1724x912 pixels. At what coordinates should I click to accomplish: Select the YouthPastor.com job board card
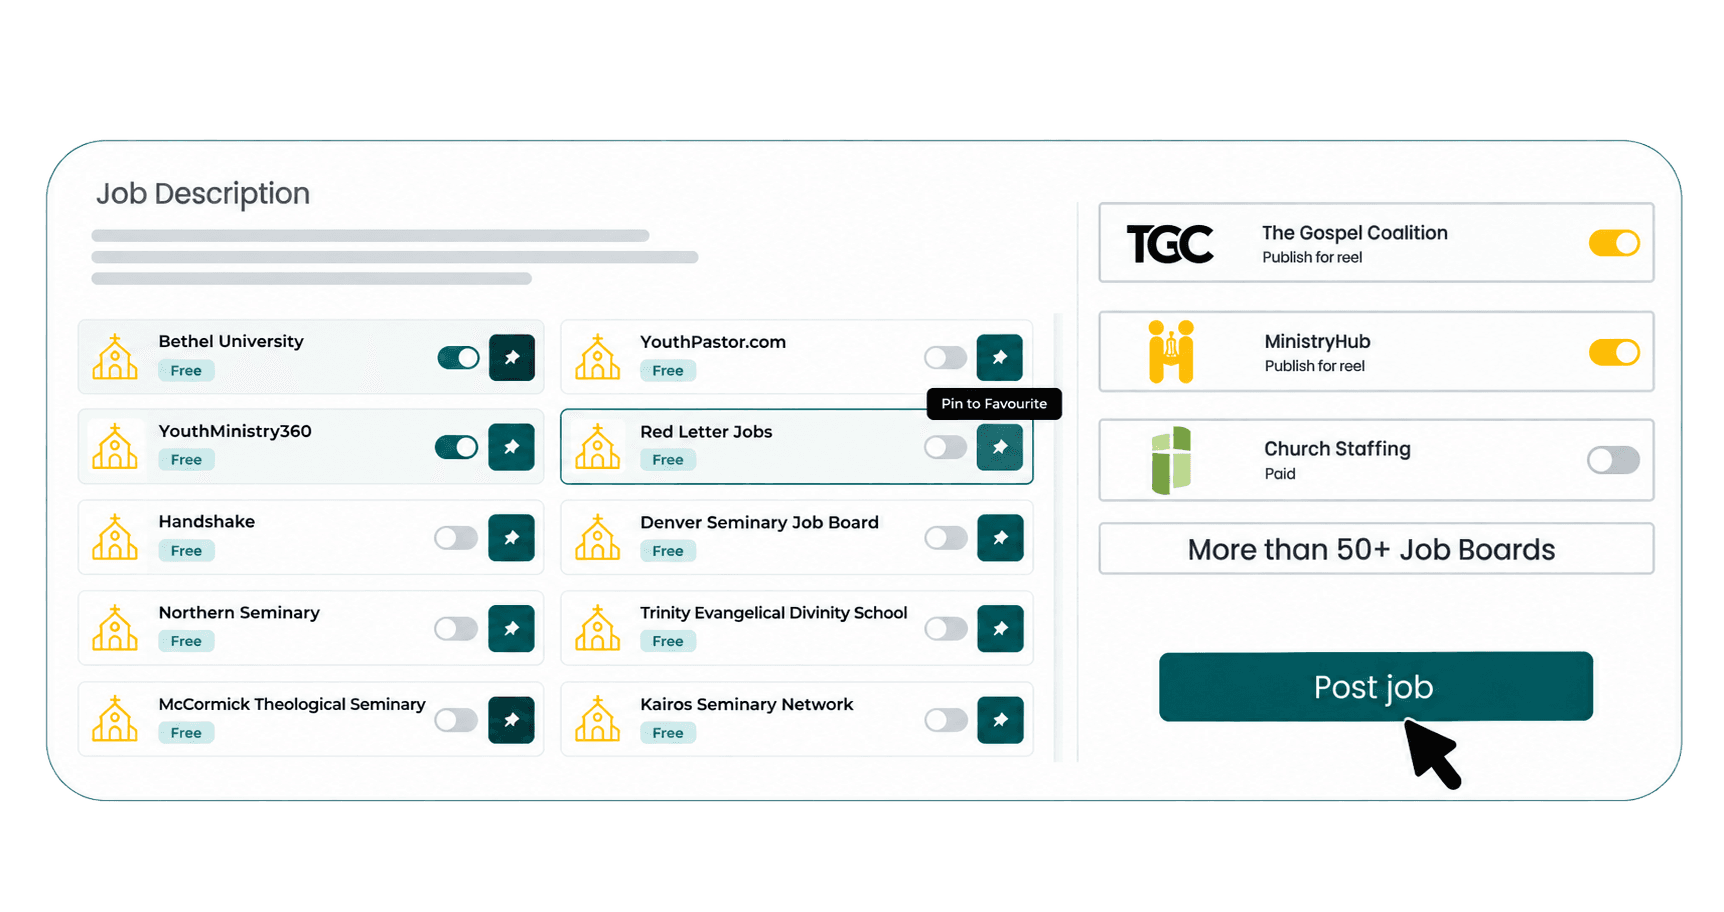point(796,357)
